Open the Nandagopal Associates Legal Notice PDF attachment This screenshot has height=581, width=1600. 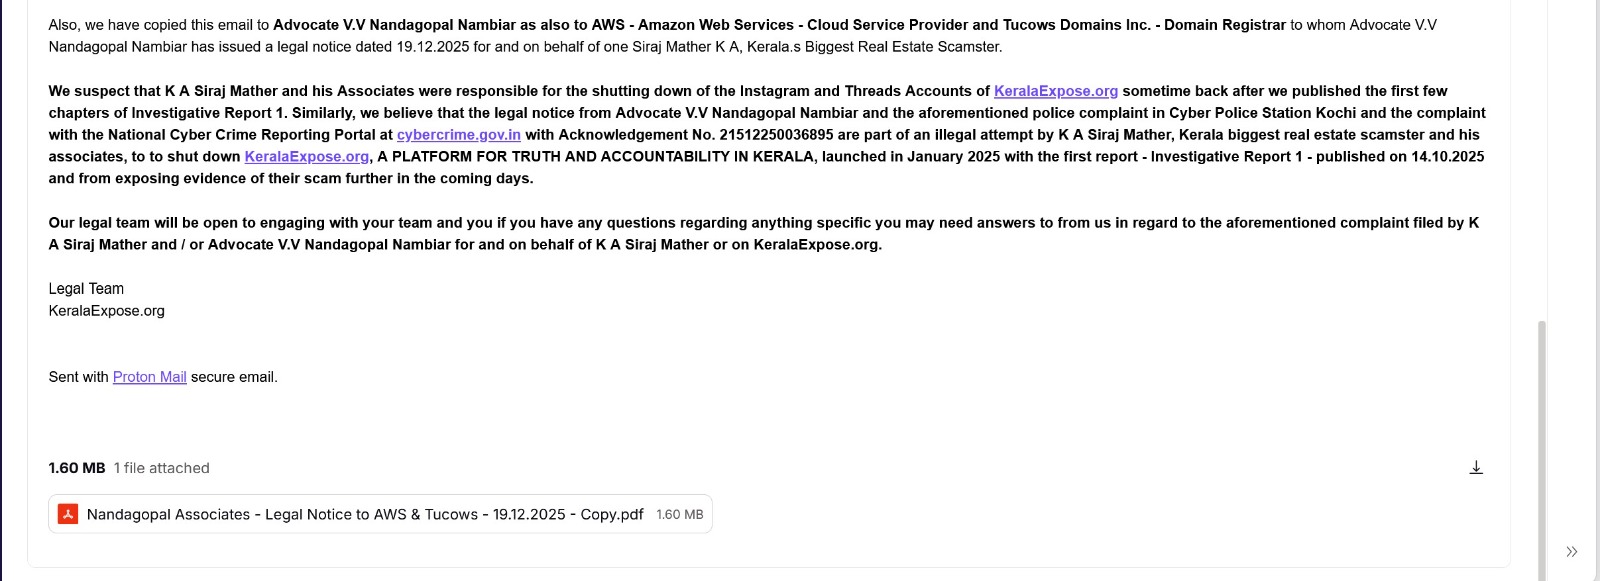pos(364,514)
